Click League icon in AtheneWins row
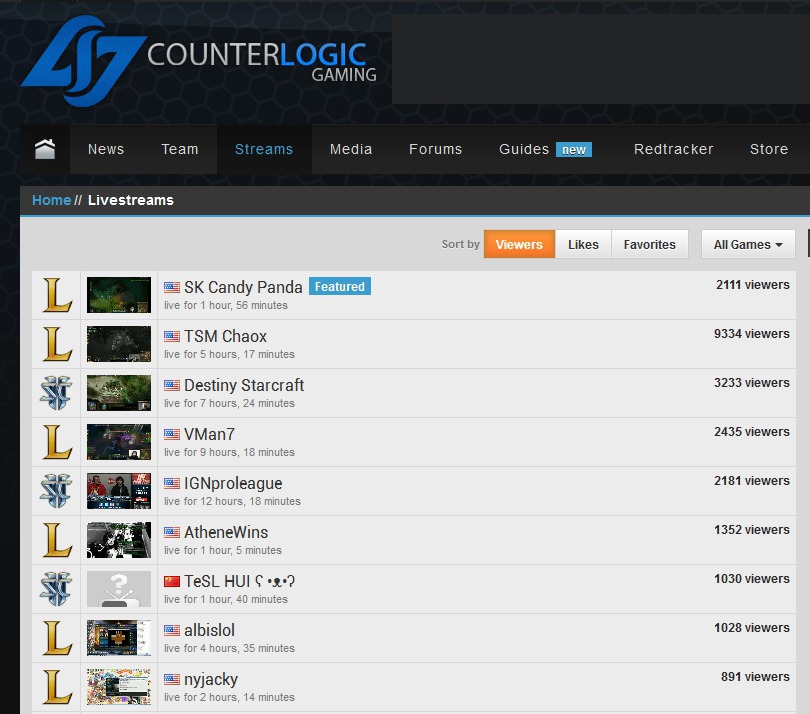The width and height of the screenshot is (810, 714). tap(56, 540)
